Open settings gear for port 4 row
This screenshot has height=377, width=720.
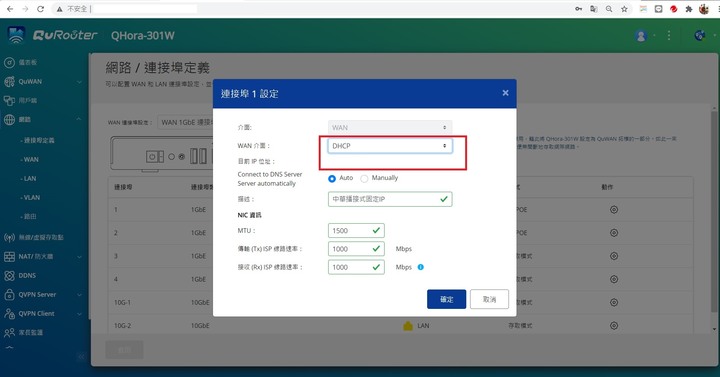click(614, 279)
